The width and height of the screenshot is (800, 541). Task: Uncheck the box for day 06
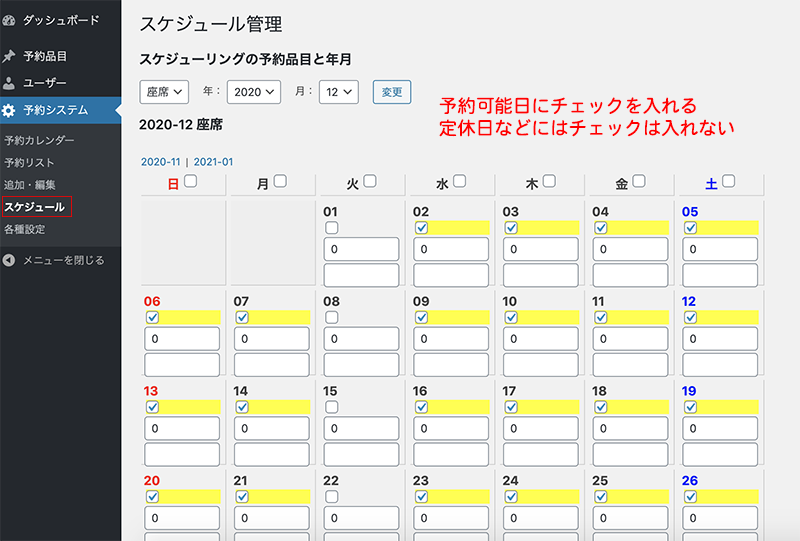pyautogui.click(x=153, y=317)
